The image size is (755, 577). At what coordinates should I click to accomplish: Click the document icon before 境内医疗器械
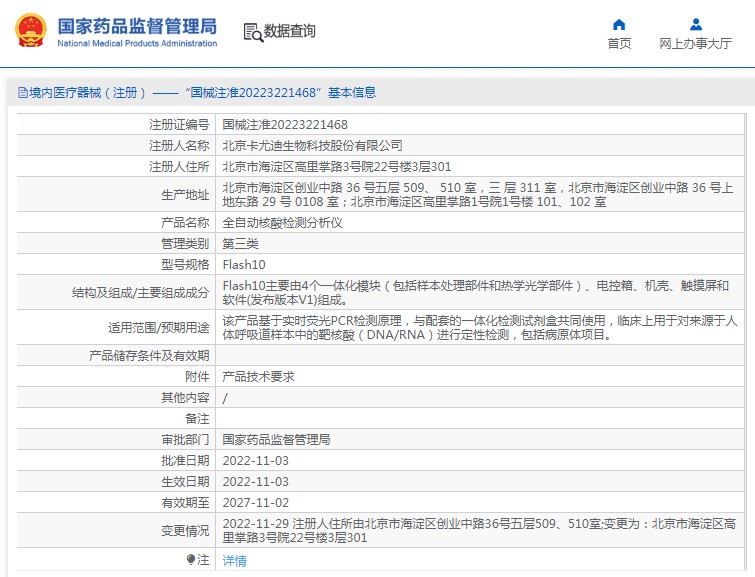click(x=22, y=92)
